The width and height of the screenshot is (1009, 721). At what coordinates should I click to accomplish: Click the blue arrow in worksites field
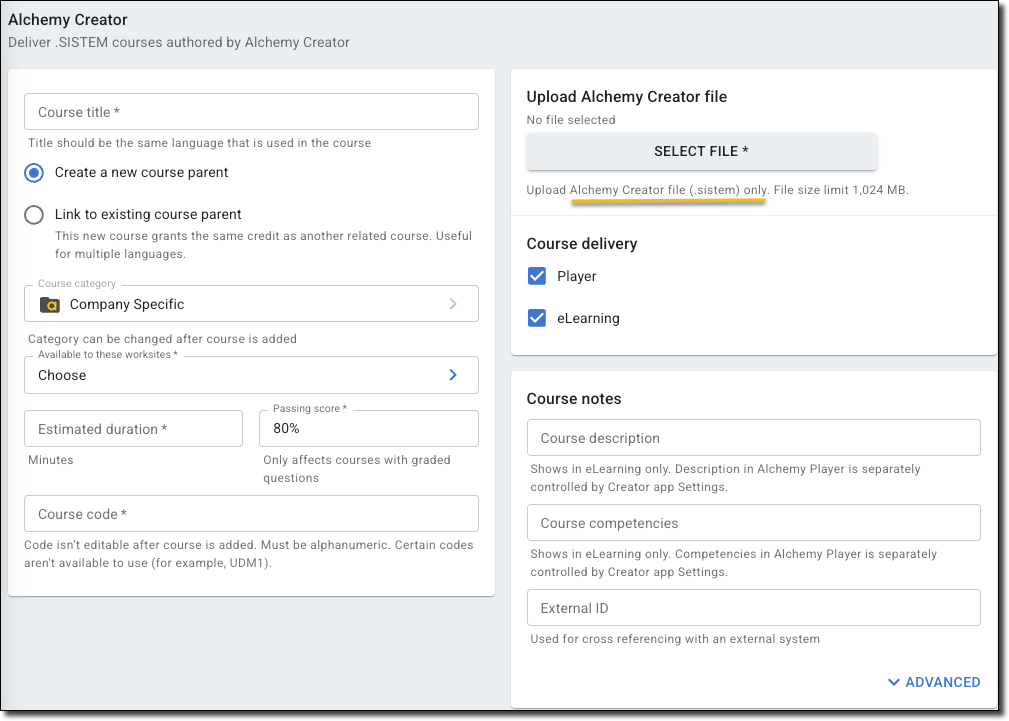(x=453, y=375)
